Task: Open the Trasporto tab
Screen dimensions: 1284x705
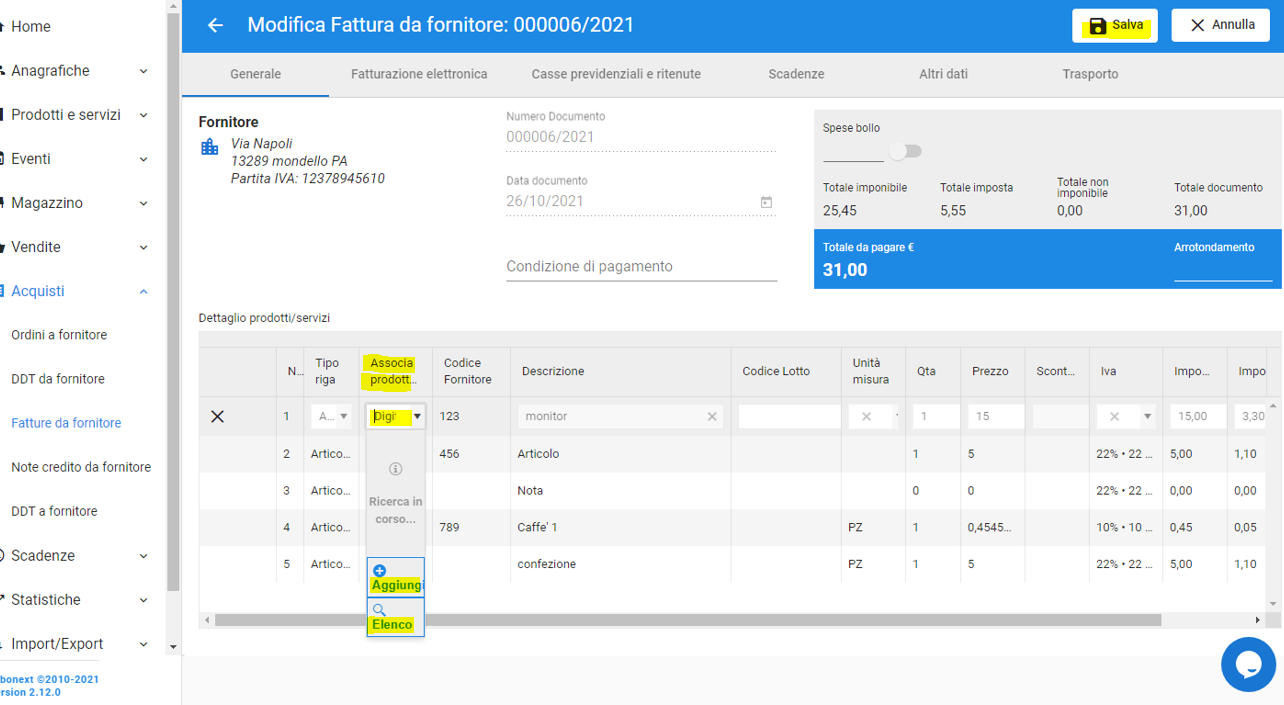Action: point(1090,74)
